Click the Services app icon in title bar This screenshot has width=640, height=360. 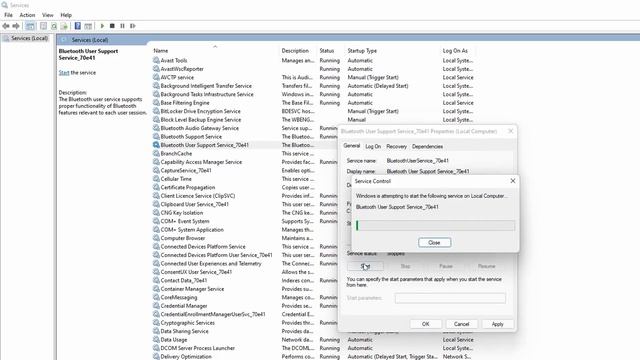pos(4,5)
